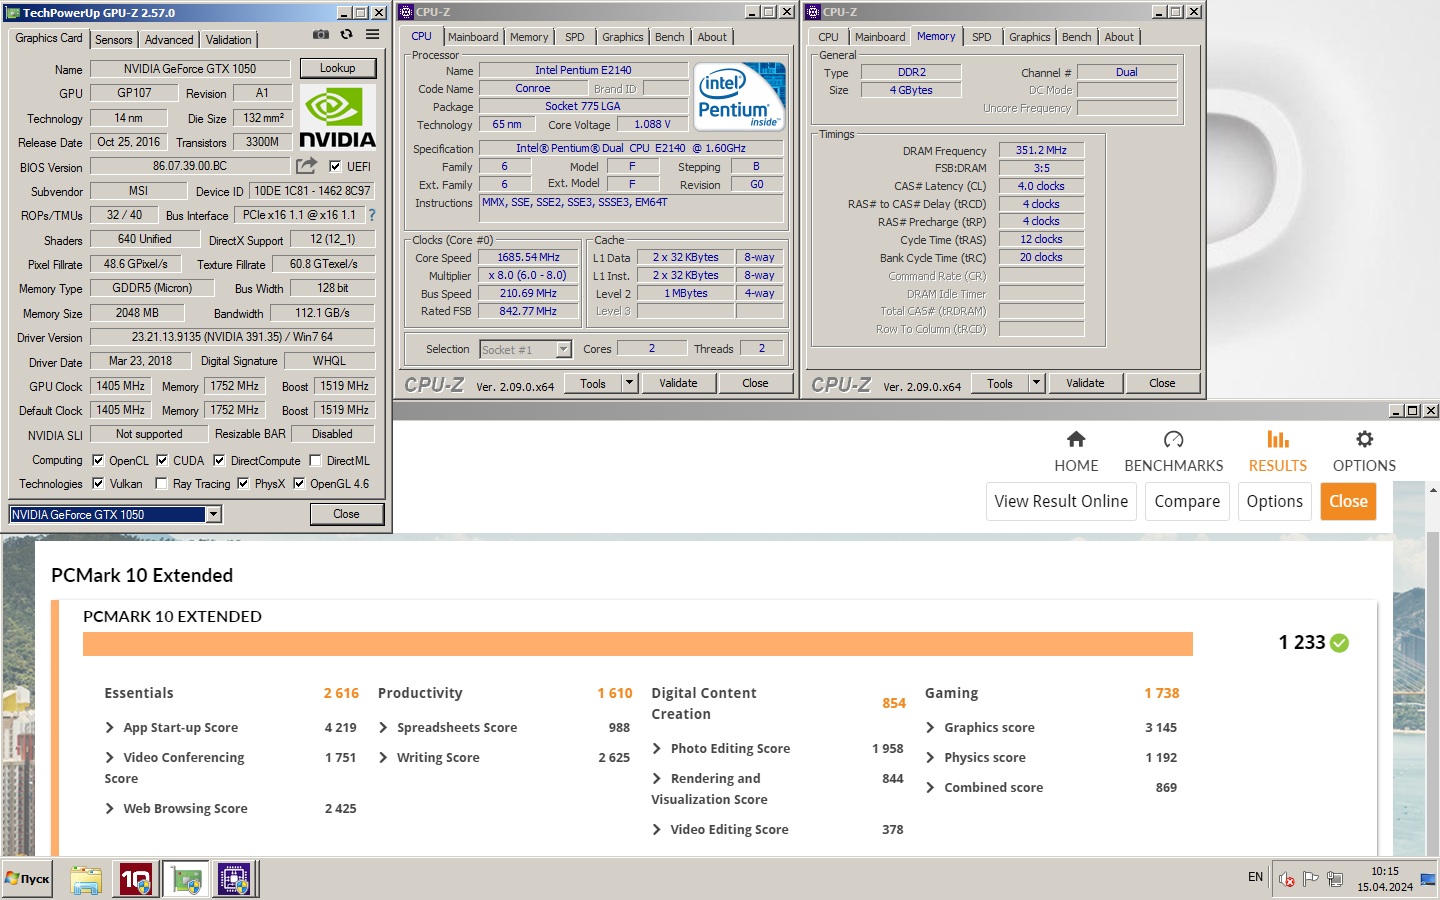Viewport: 1440px width, 900px height.
Task: Click the green valid-score checkmark icon
Action: (x=1340, y=643)
